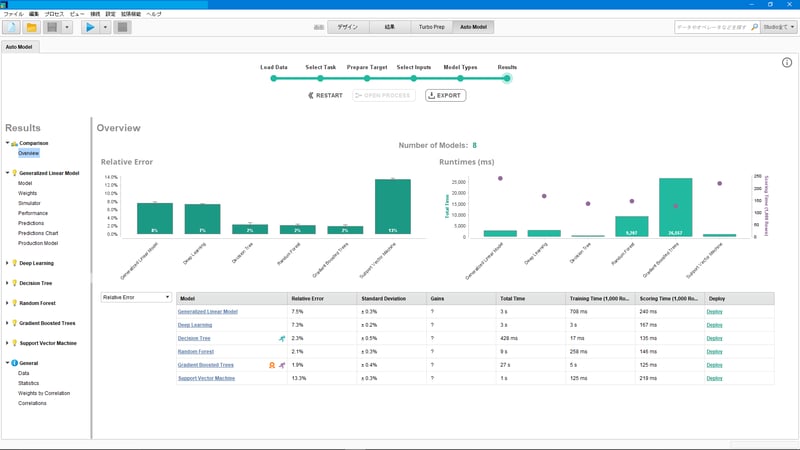Click the search magnifier icon
Image resolution: width=800 pixels, height=450 pixels.
(755, 27)
